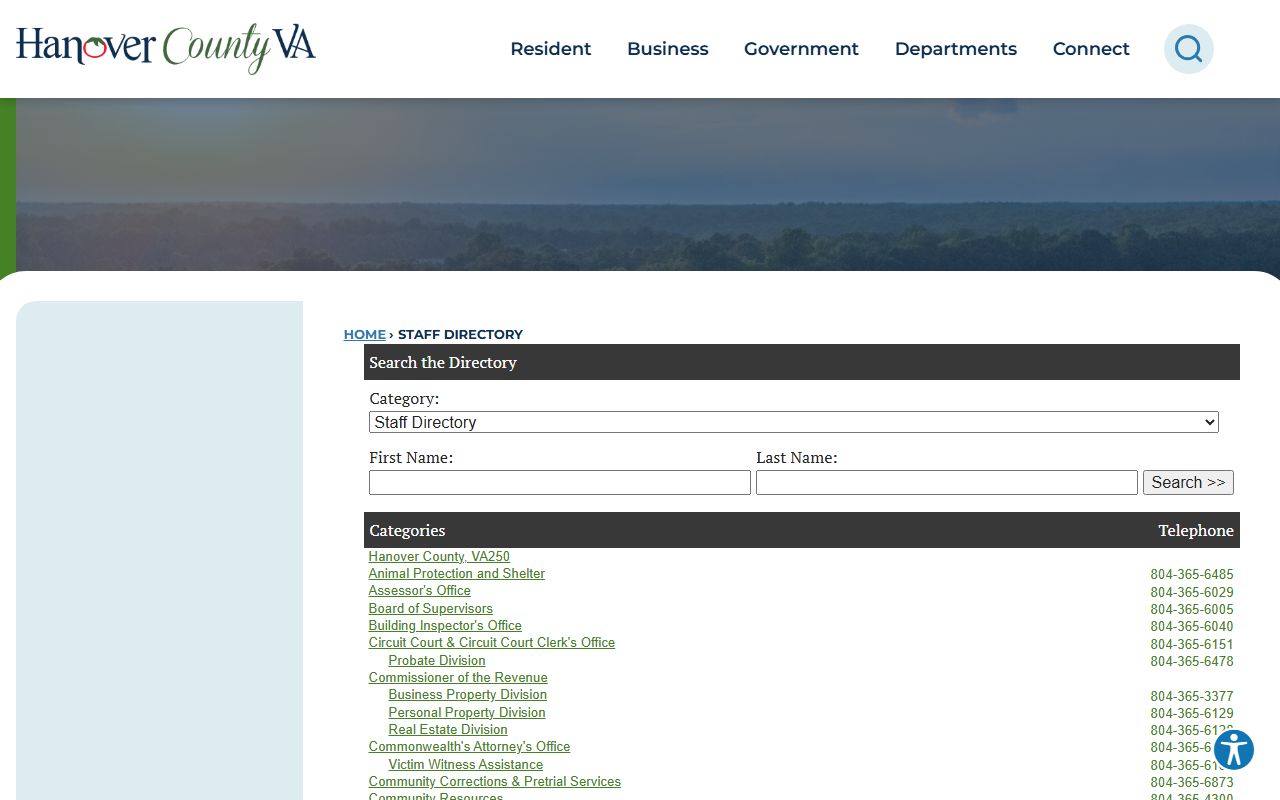The image size is (1280, 800).
Task: Open the site search icon
Action: pos(1188,49)
